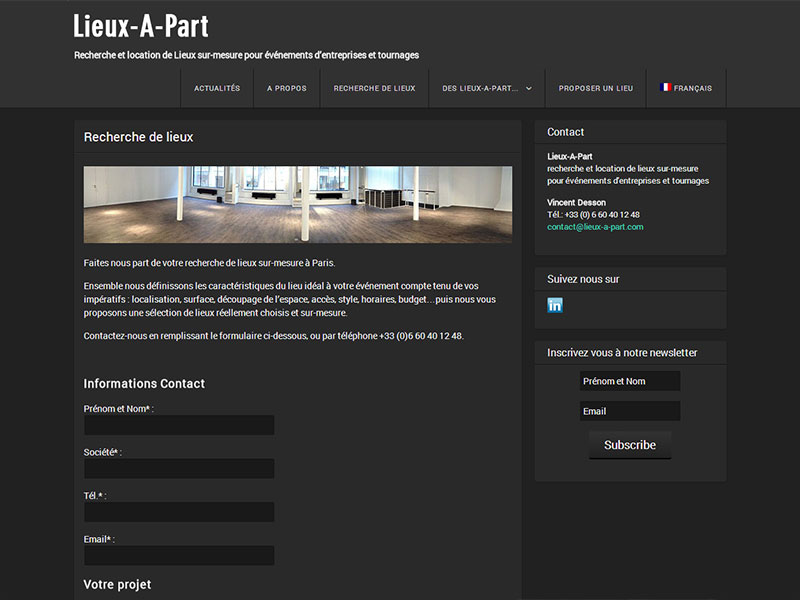Switch language via Français menu item
The image size is (800, 600).
(x=686, y=88)
